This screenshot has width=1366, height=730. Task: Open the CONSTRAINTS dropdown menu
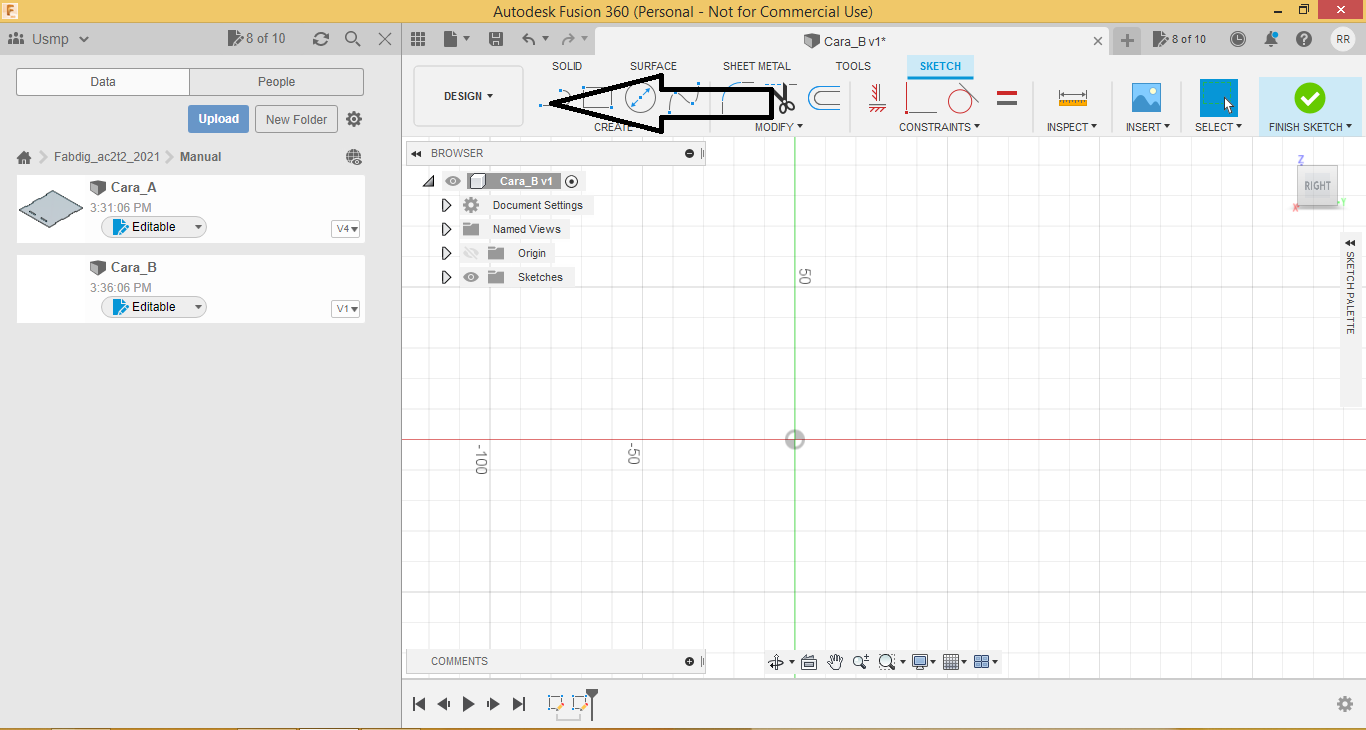[939, 127]
